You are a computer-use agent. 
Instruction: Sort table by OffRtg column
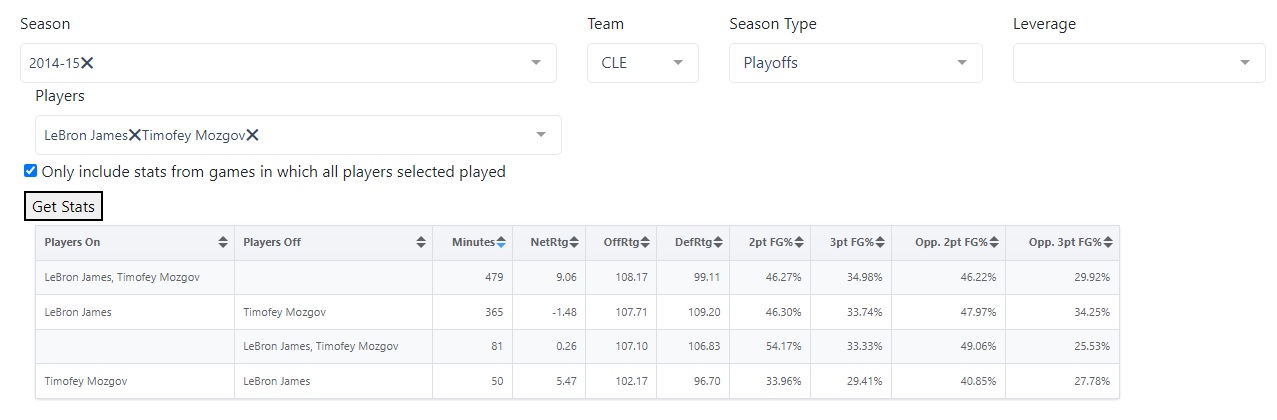click(x=646, y=243)
